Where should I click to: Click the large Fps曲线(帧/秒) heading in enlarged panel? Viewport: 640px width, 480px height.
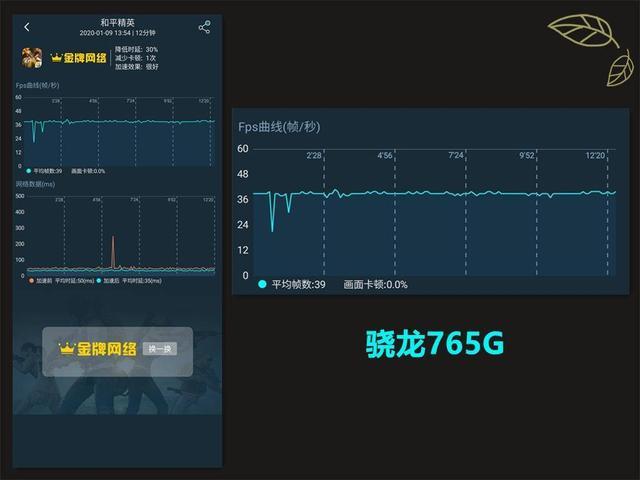click(x=279, y=127)
